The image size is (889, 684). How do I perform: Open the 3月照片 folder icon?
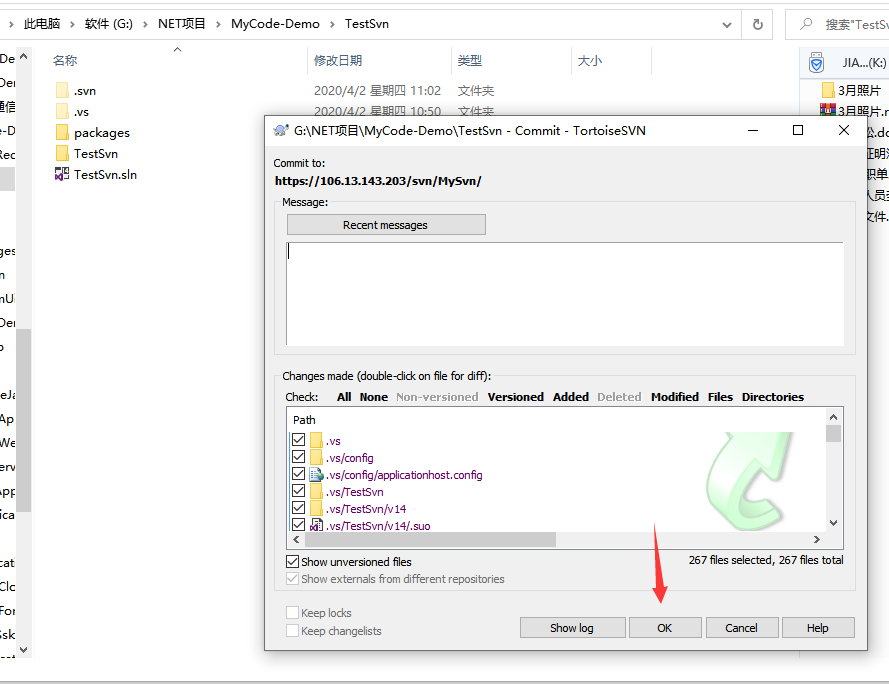tap(828, 90)
